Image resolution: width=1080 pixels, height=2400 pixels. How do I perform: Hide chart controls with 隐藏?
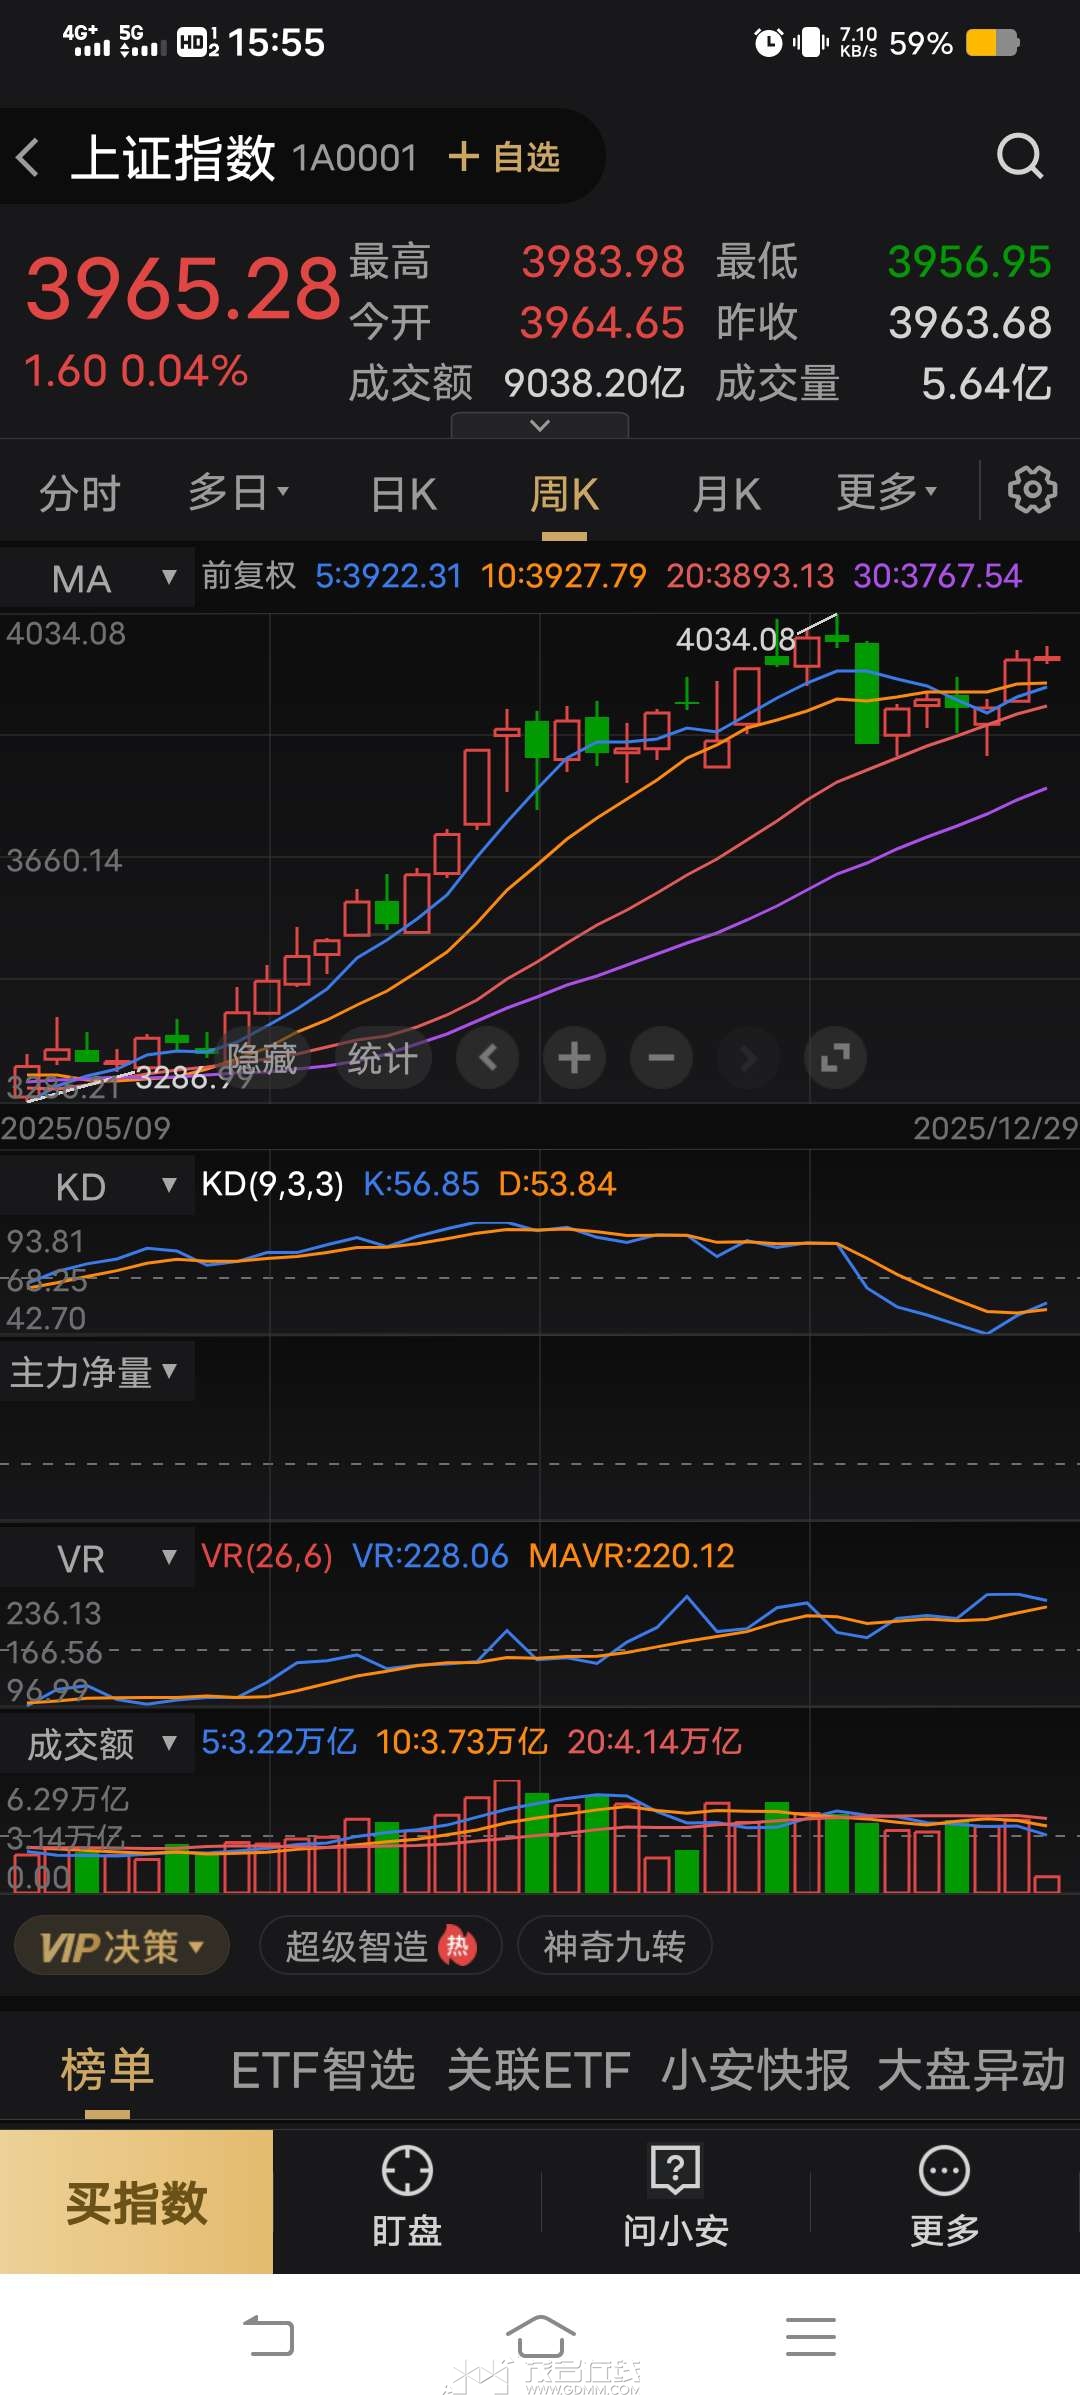coord(262,1058)
